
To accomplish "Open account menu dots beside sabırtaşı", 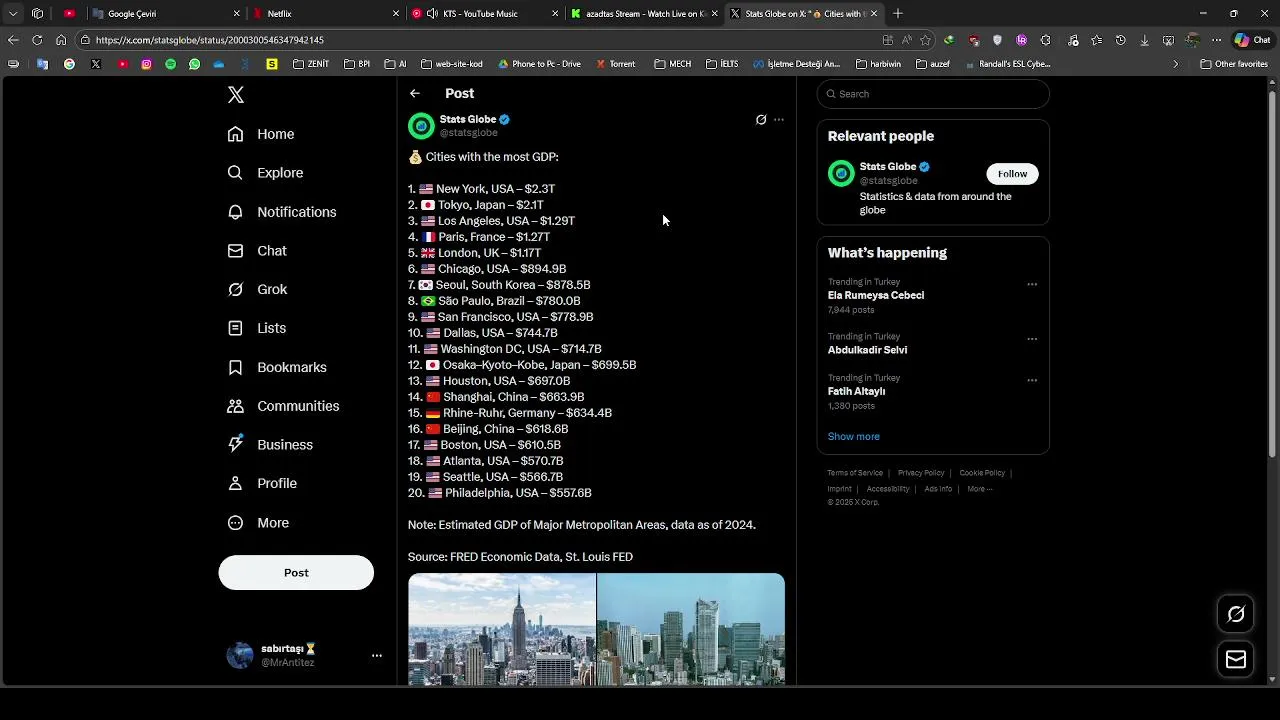I will click(377, 656).
